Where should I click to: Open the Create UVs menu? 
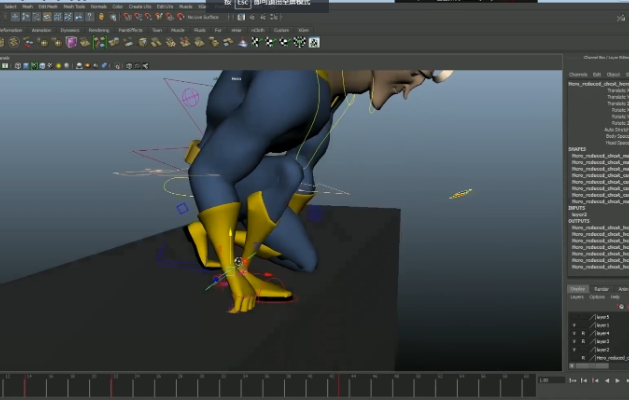(x=140, y=6)
